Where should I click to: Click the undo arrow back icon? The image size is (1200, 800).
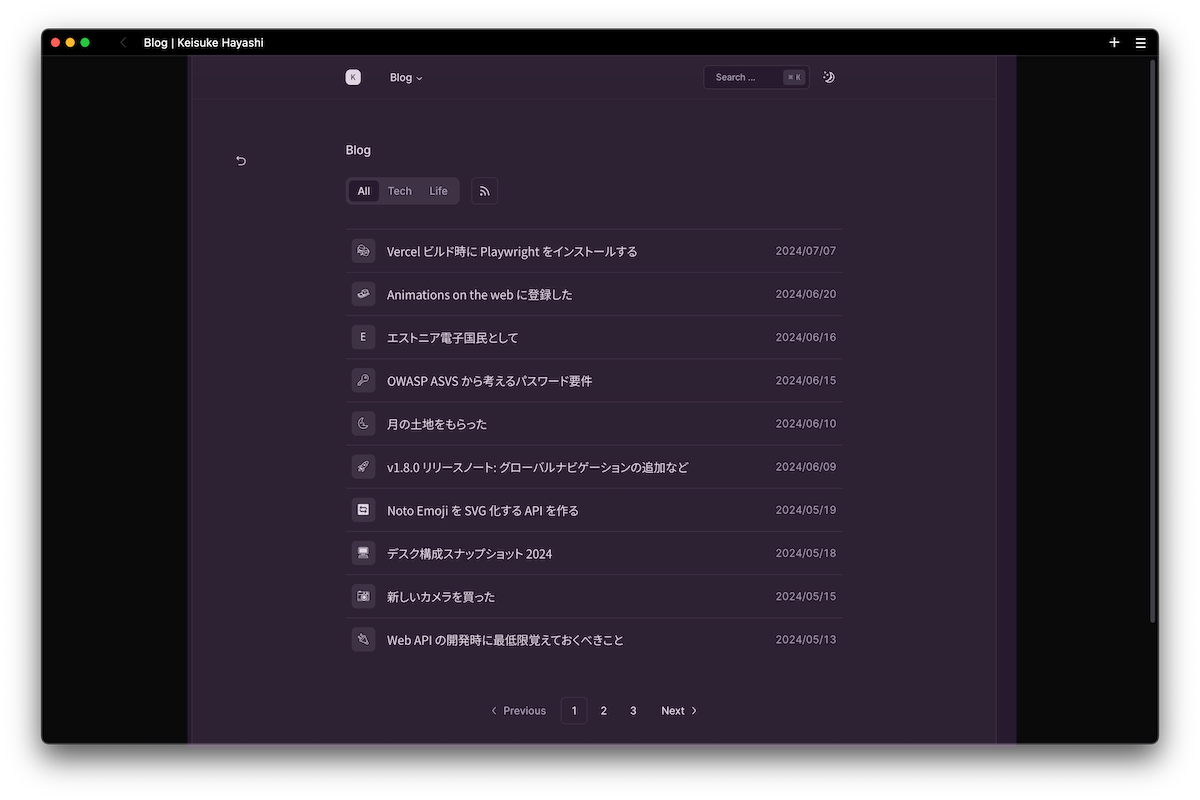(241, 161)
